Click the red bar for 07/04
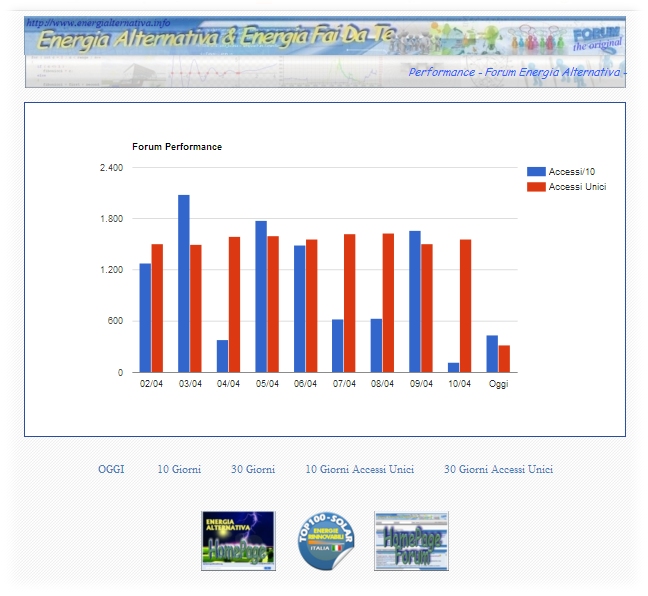648x596 pixels. pyautogui.click(x=350, y=303)
